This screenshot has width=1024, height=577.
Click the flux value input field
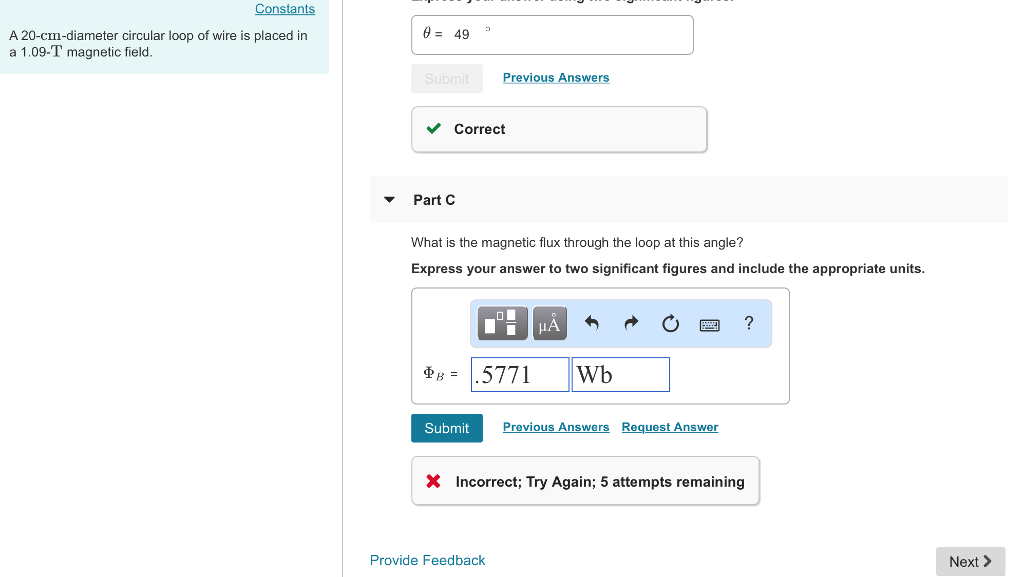[x=520, y=375]
